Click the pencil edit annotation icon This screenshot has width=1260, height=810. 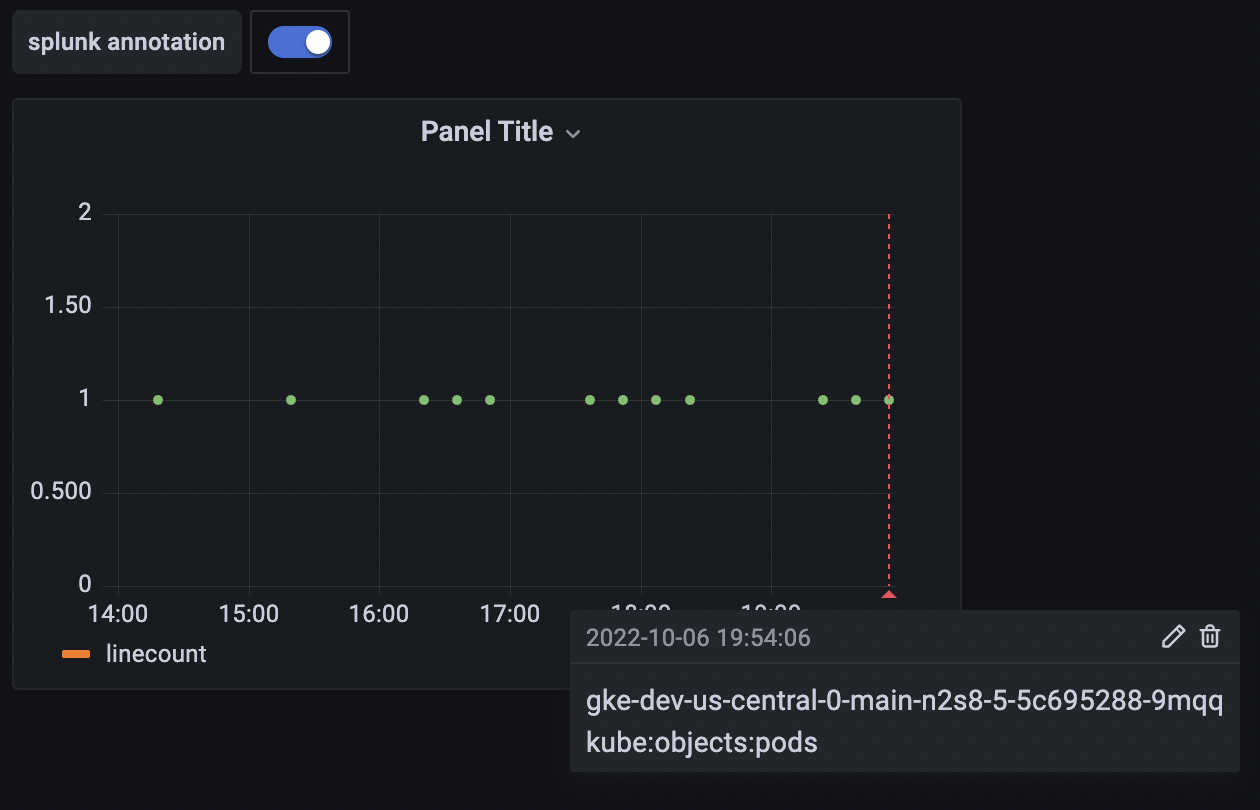click(x=1173, y=637)
